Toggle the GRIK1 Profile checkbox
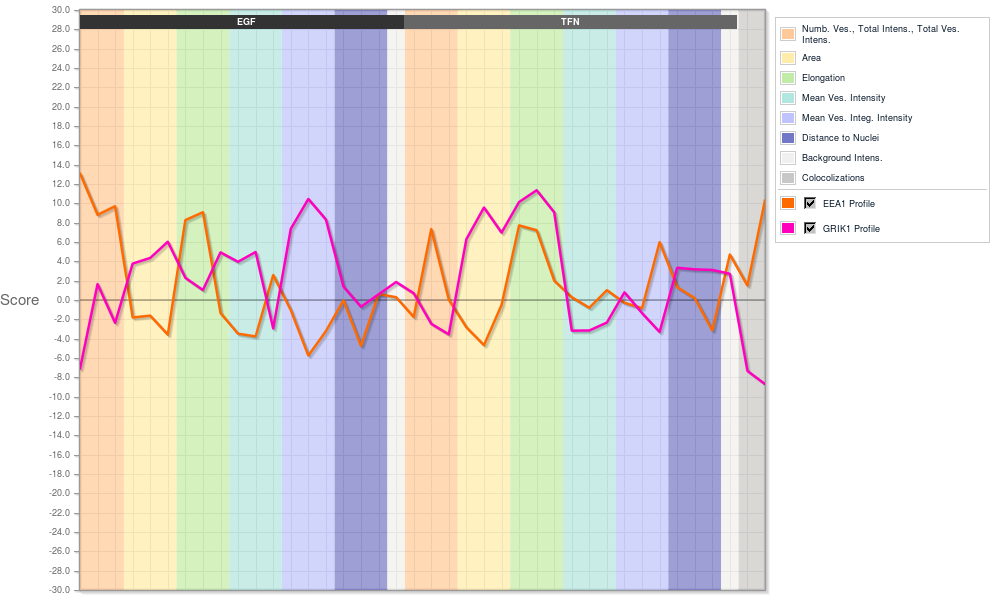 tap(811, 228)
